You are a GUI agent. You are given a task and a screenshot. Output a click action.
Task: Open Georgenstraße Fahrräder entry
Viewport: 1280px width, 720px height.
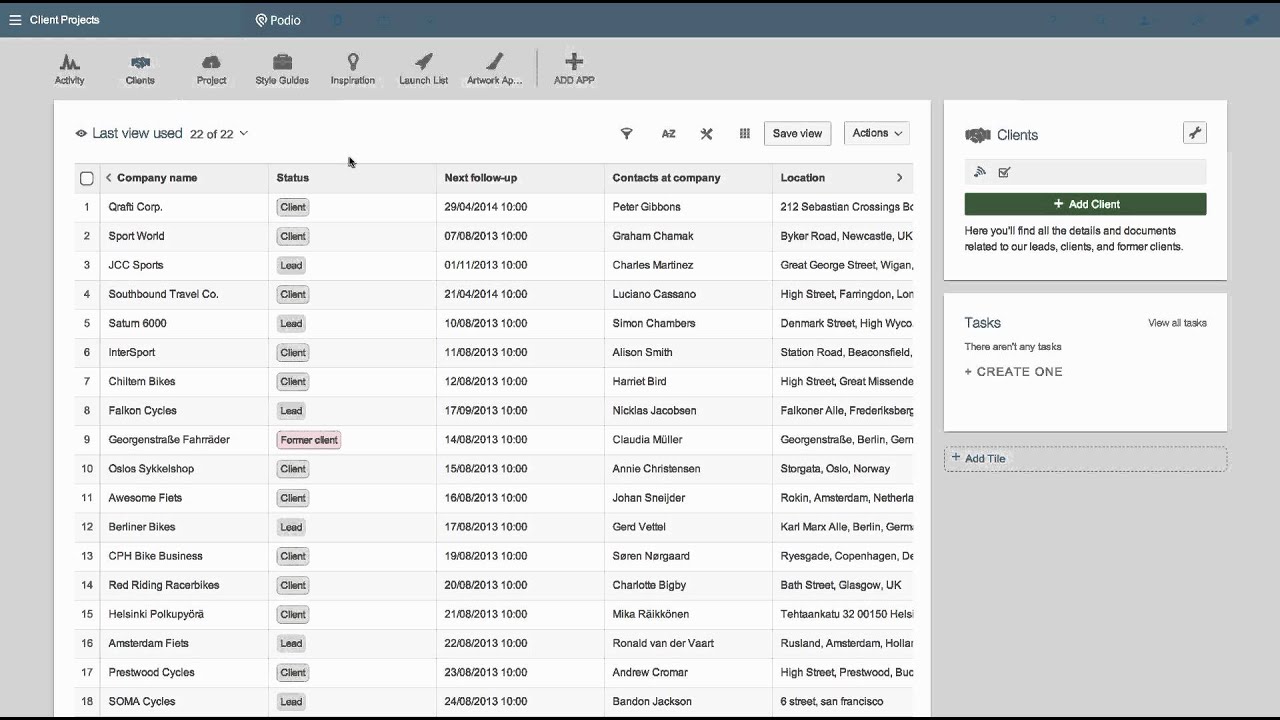pyautogui.click(x=169, y=439)
